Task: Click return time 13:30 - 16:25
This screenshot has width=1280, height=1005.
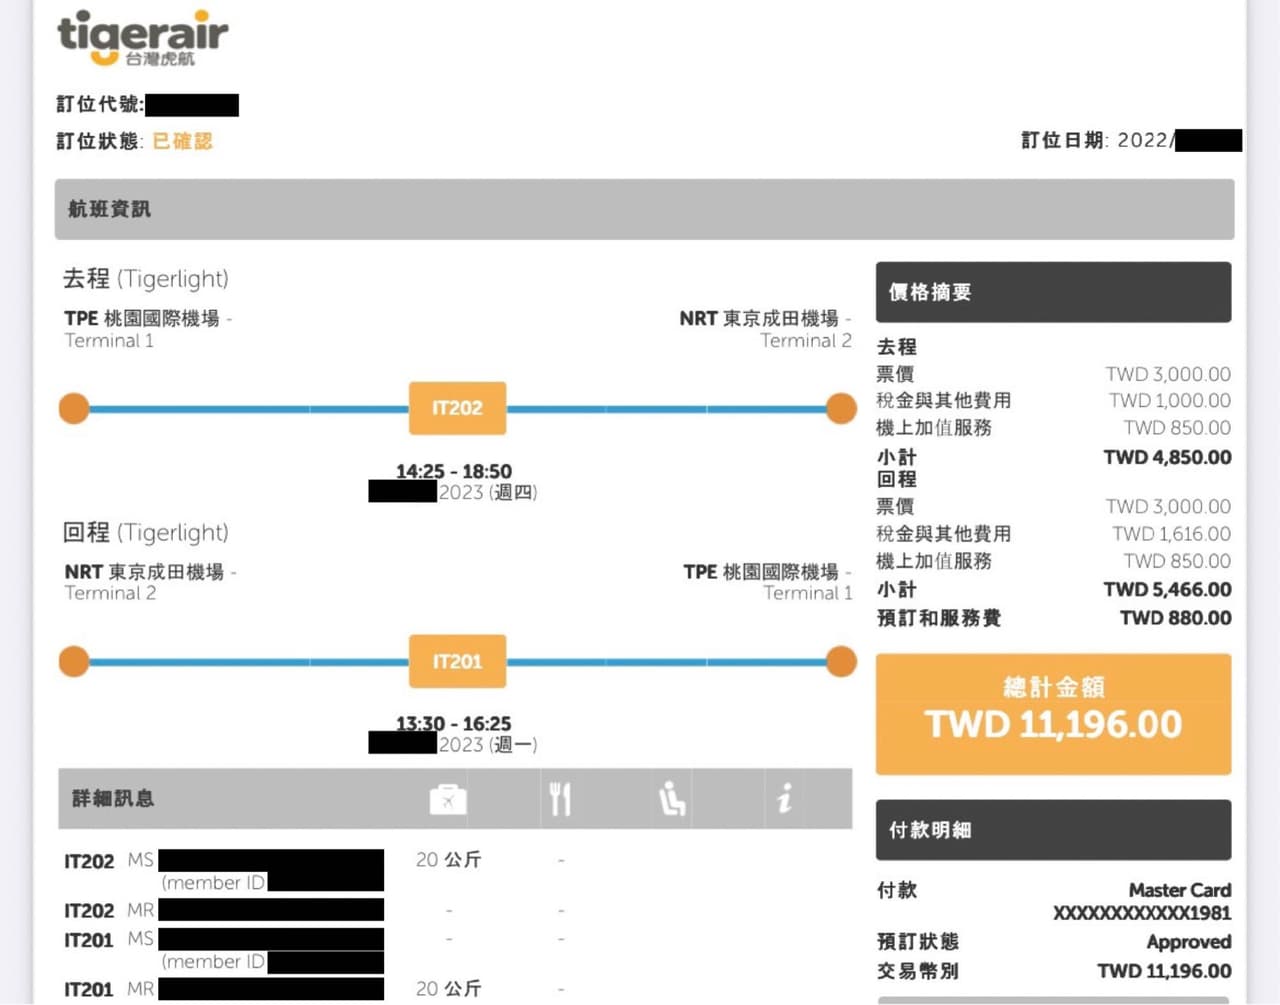Action: tap(454, 723)
